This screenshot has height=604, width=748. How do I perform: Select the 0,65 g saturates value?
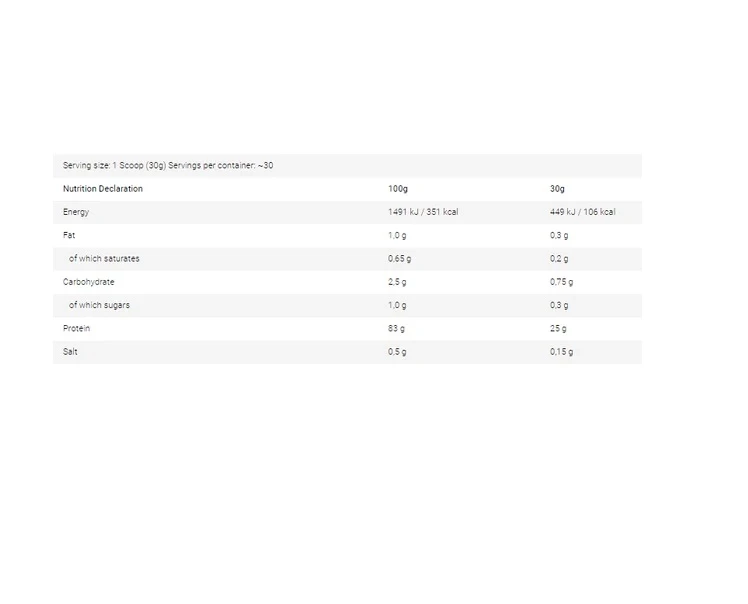[400, 259]
